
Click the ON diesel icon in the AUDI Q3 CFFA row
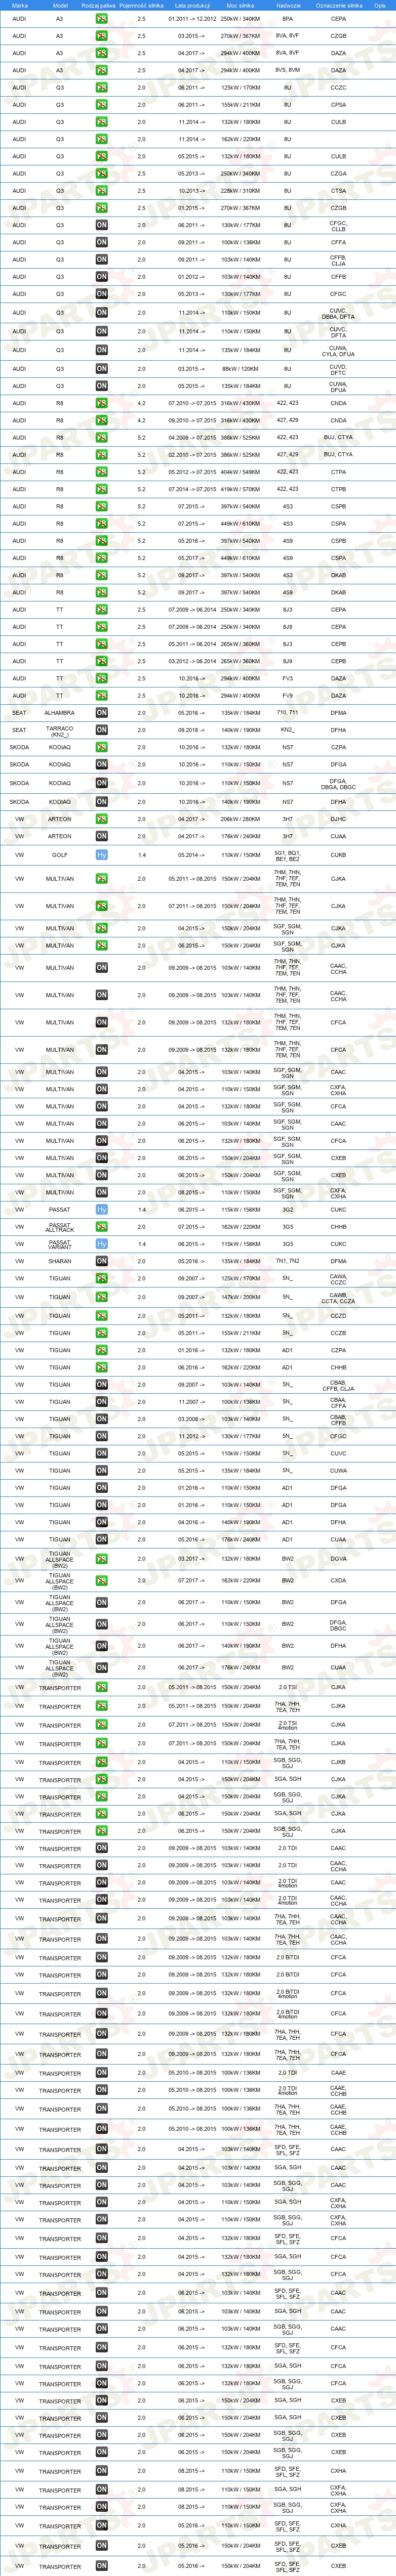coord(102,242)
